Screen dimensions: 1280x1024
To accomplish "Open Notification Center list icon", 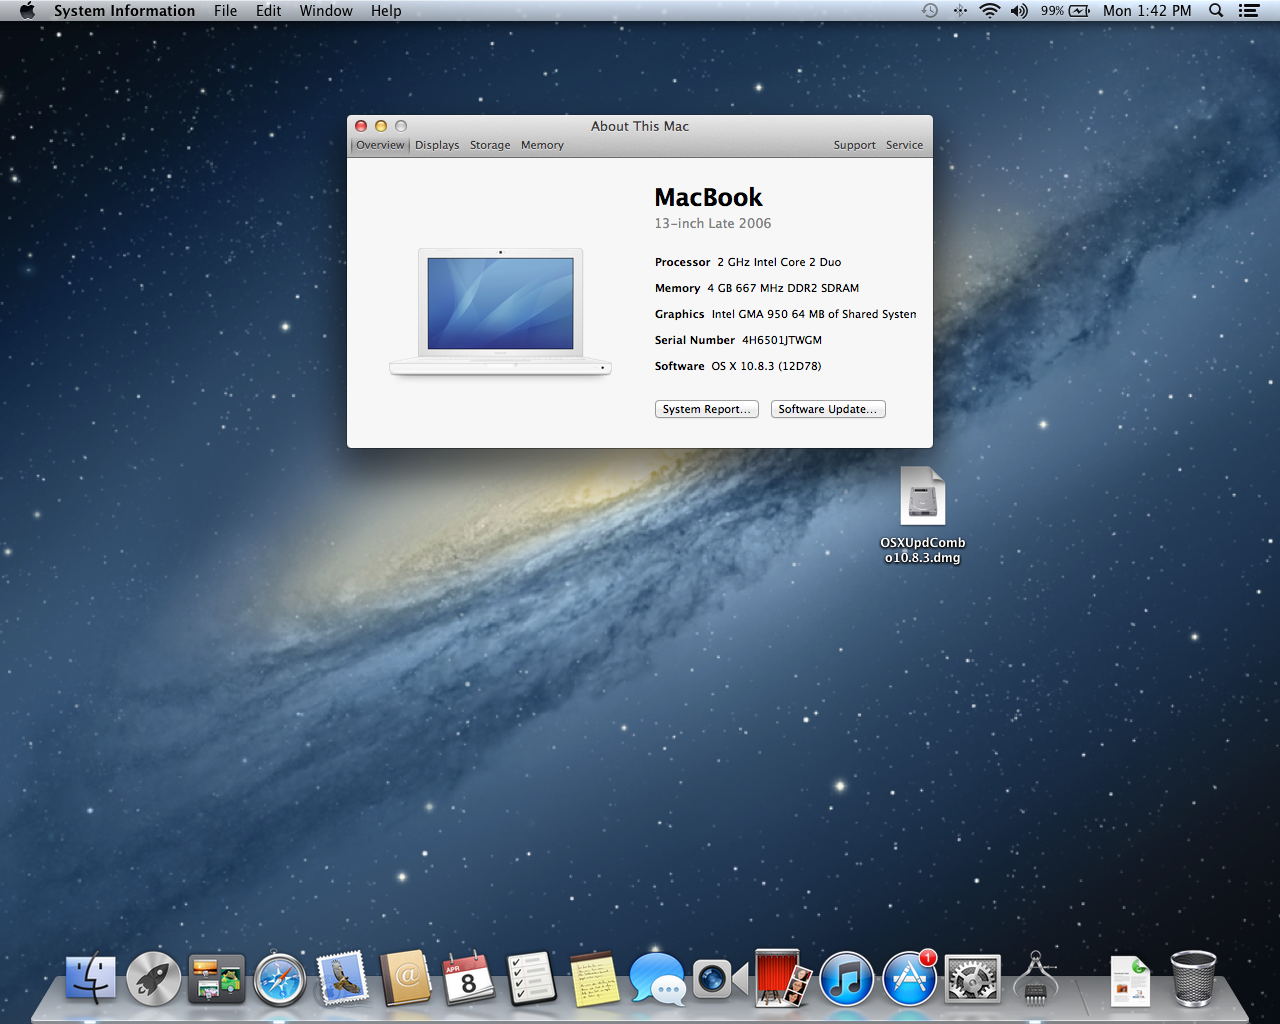I will tap(1248, 11).
